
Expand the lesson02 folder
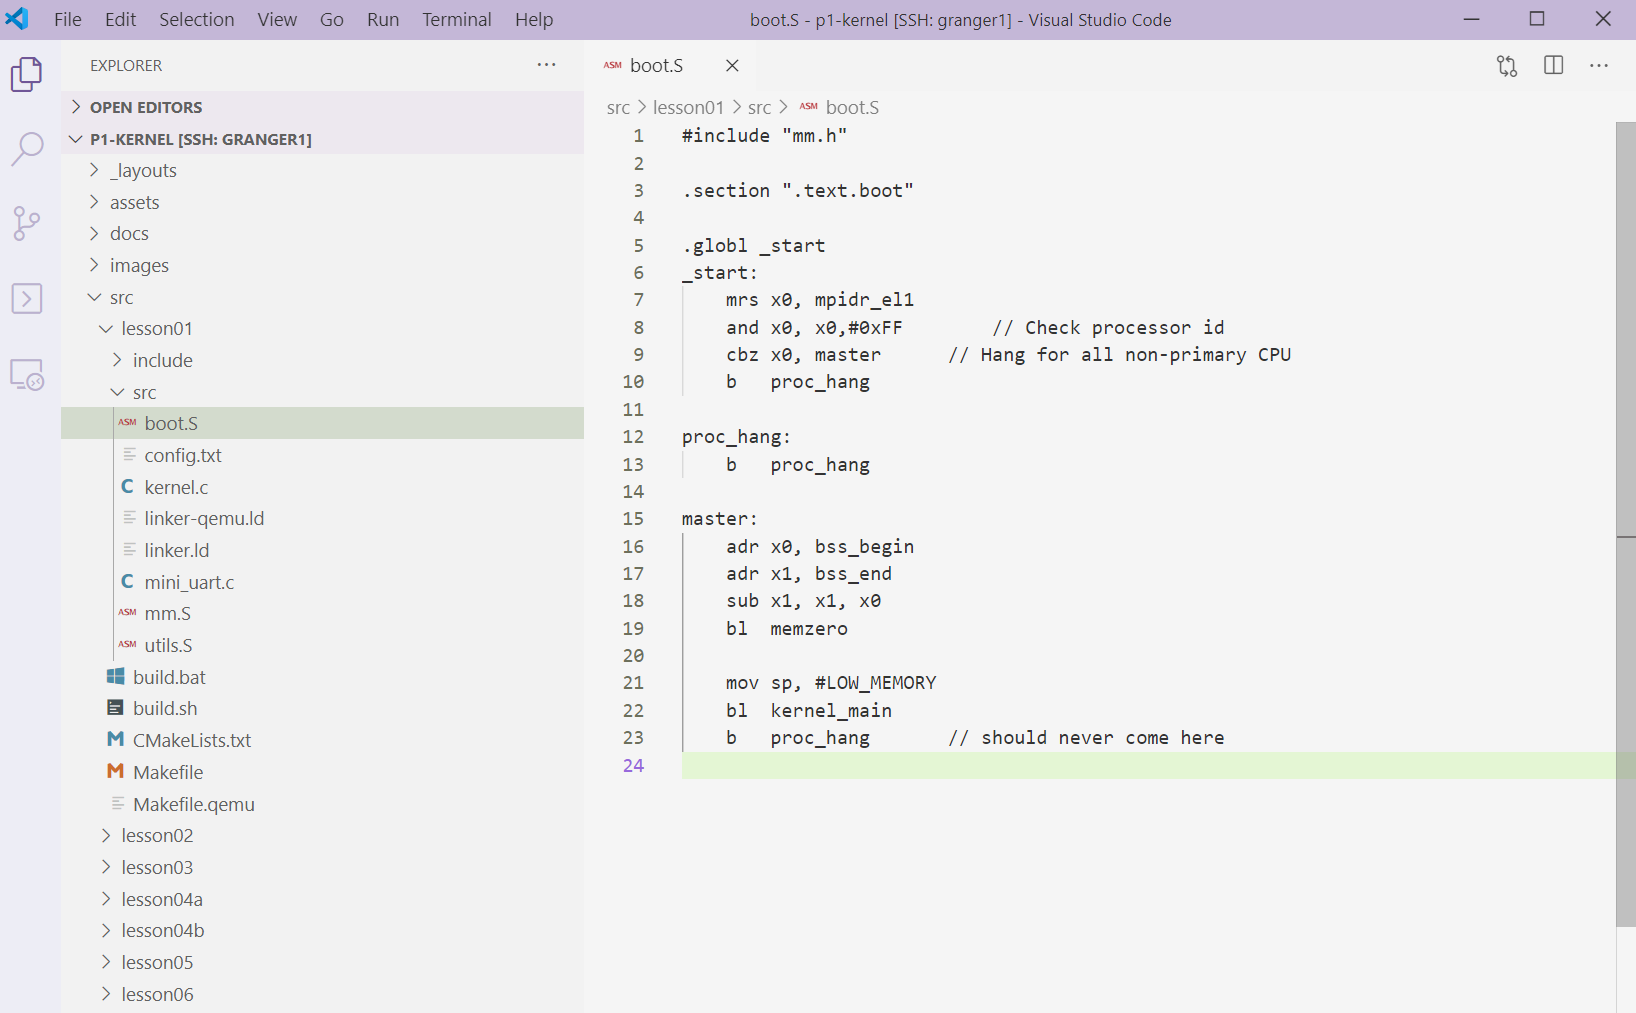[x=322, y=836]
